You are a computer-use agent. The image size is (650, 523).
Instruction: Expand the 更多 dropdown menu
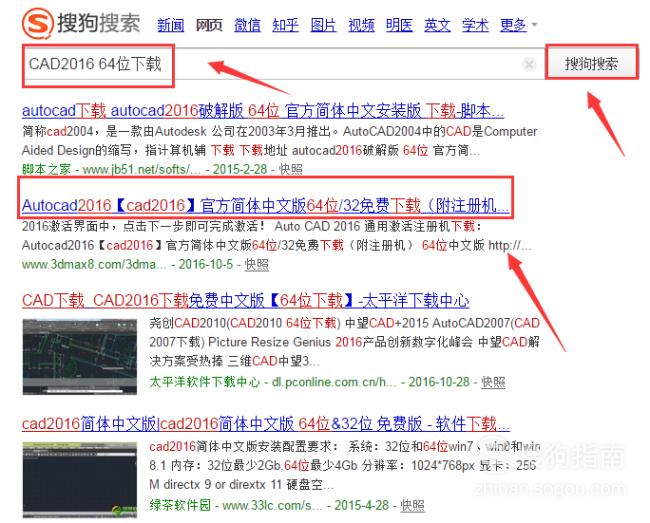tap(518, 25)
